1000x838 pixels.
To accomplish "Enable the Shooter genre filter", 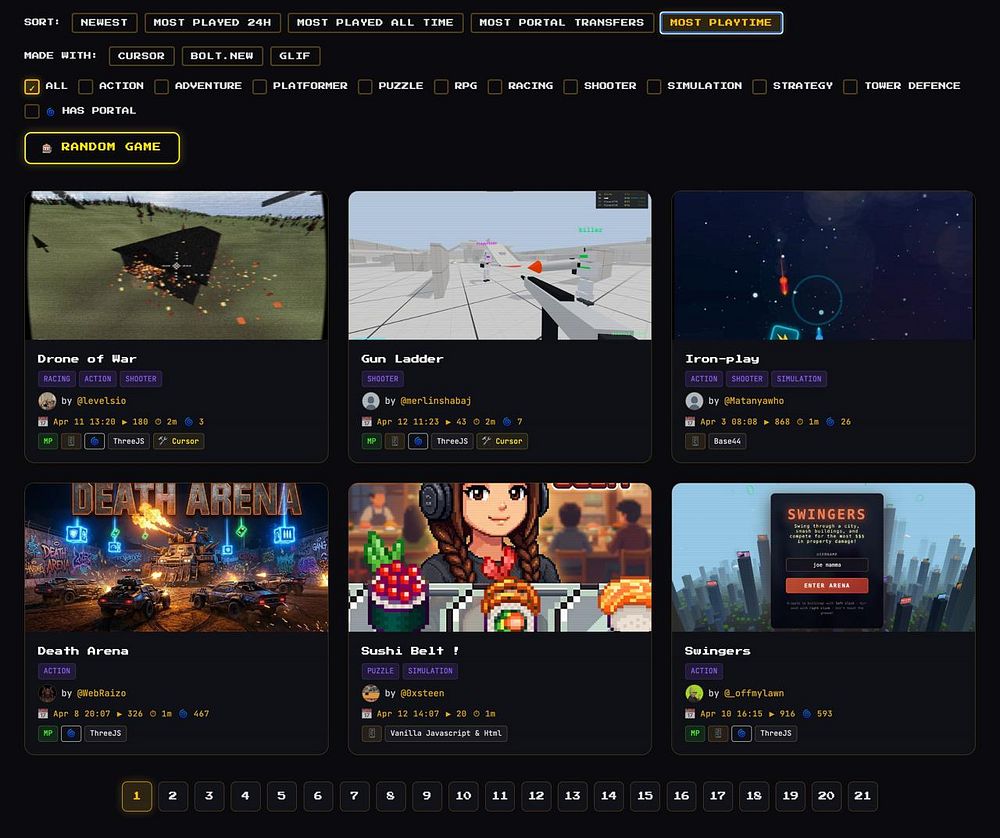I will coord(570,86).
